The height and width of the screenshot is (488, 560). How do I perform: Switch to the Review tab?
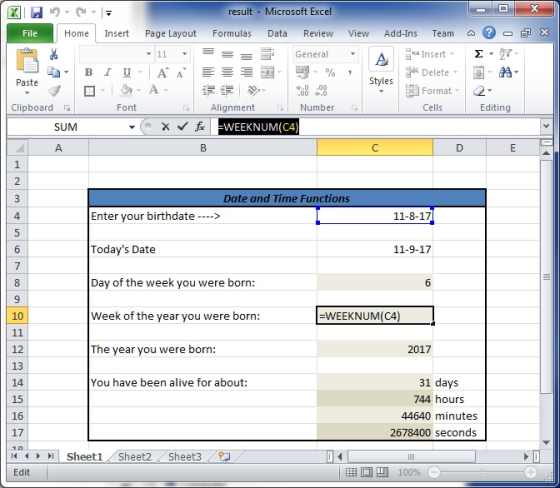coord(318,34)
